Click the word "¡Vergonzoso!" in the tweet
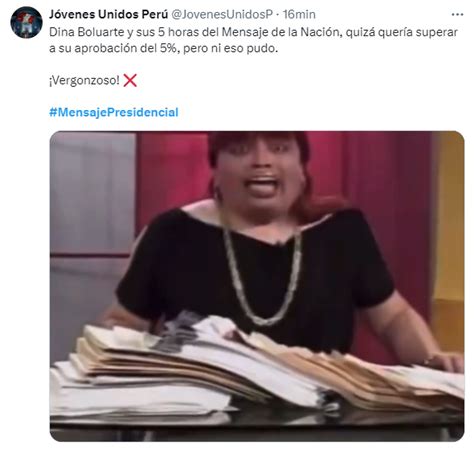Screen dimensions: 474x453 [x=84, y=80]
